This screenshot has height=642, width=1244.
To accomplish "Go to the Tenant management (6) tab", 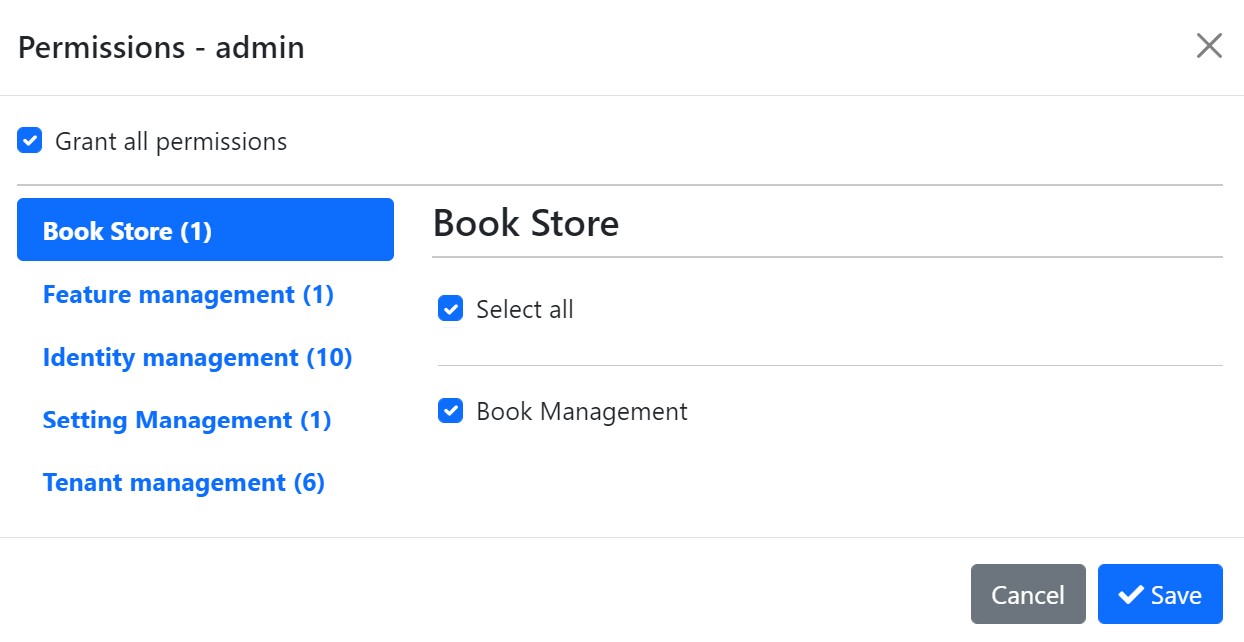I will click(184, 483).
